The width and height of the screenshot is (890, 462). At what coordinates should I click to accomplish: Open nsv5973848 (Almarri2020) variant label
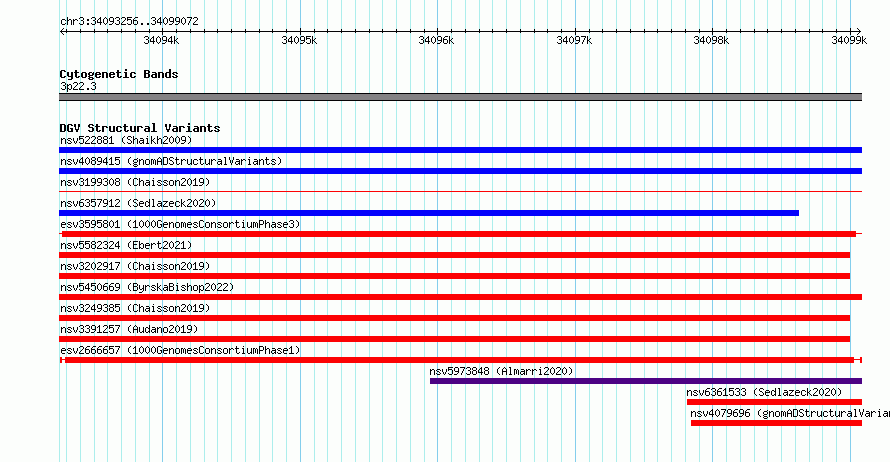coord(501,371)
